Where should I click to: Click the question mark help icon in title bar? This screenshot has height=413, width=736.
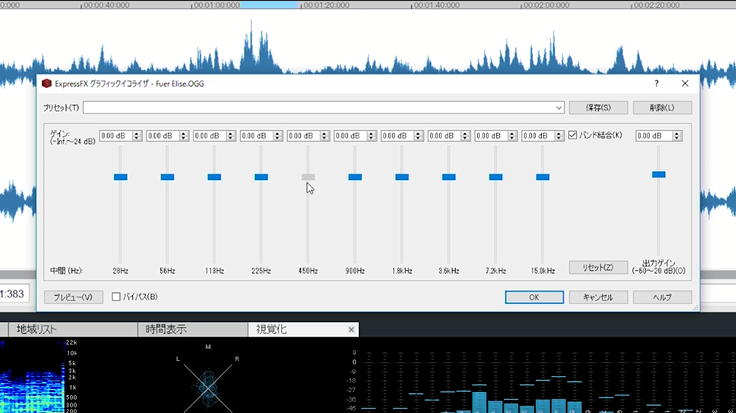656,84
